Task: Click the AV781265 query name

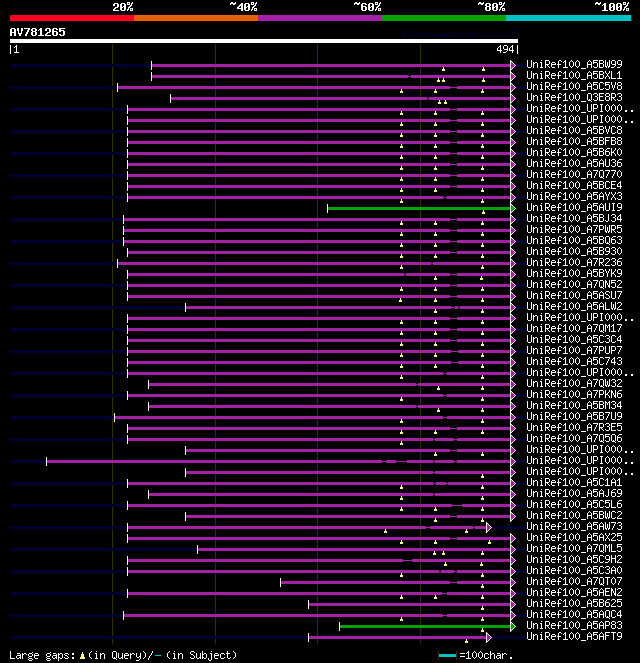Action: point(38,32)
